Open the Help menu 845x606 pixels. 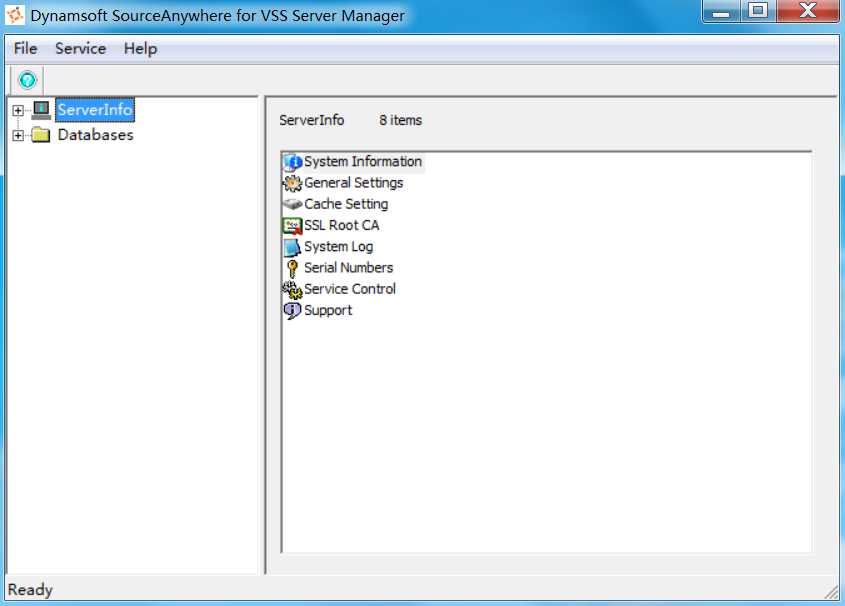point(141,48)
